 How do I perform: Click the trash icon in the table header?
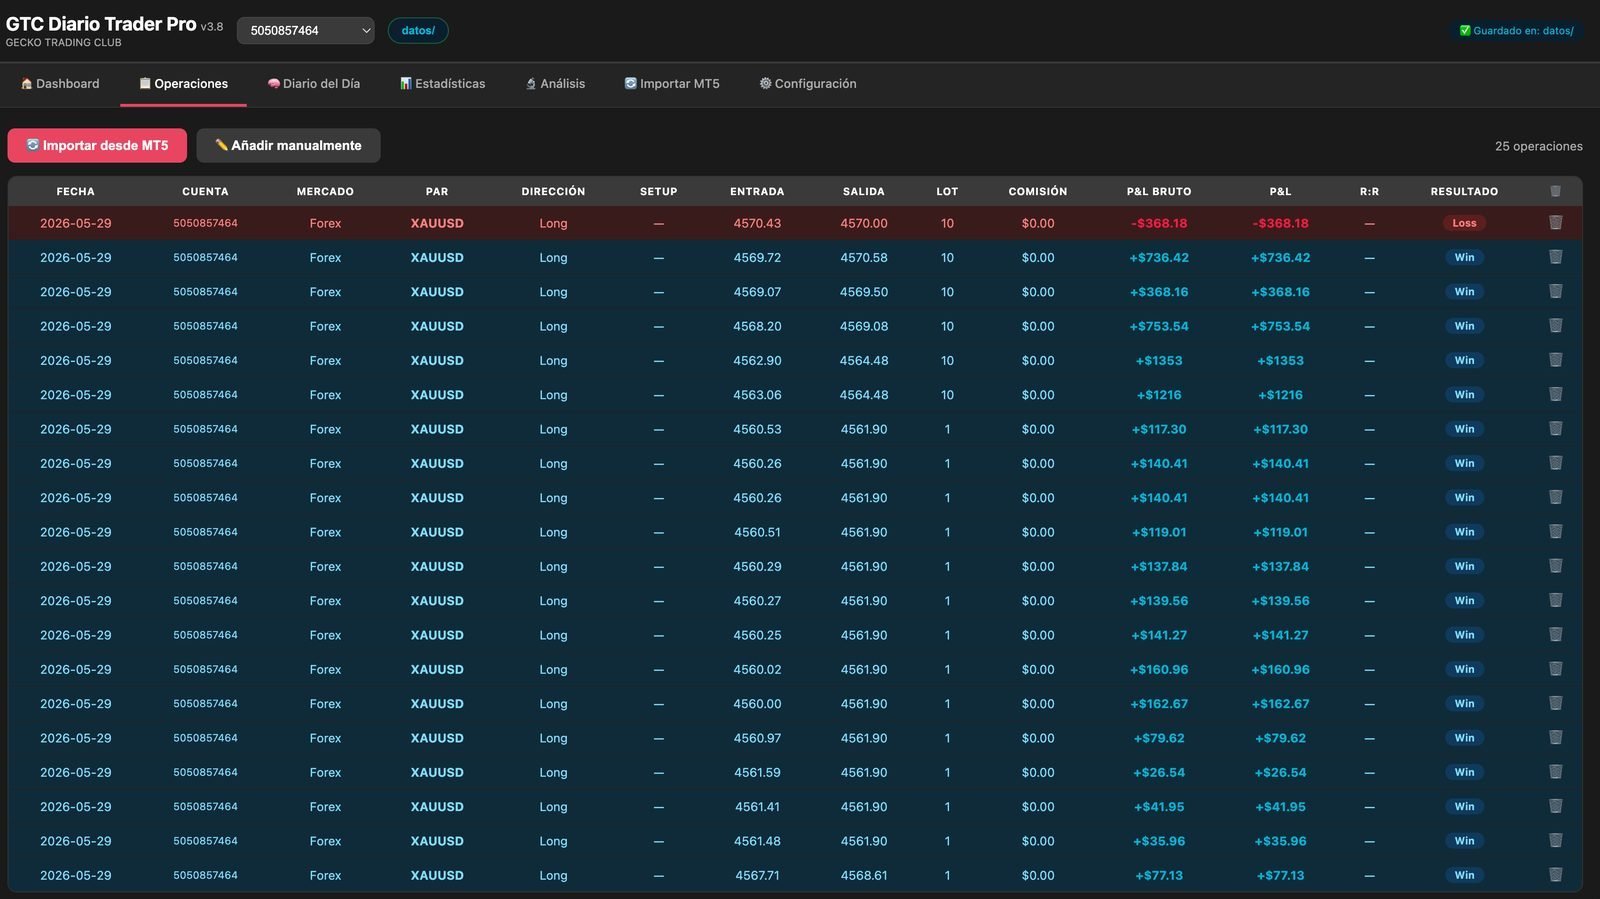(1555, 191)
